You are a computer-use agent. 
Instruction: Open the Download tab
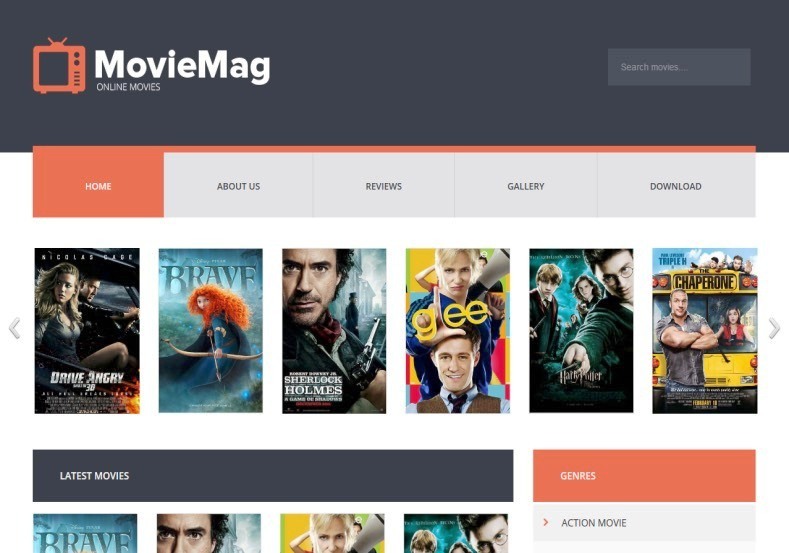(676, 186)
